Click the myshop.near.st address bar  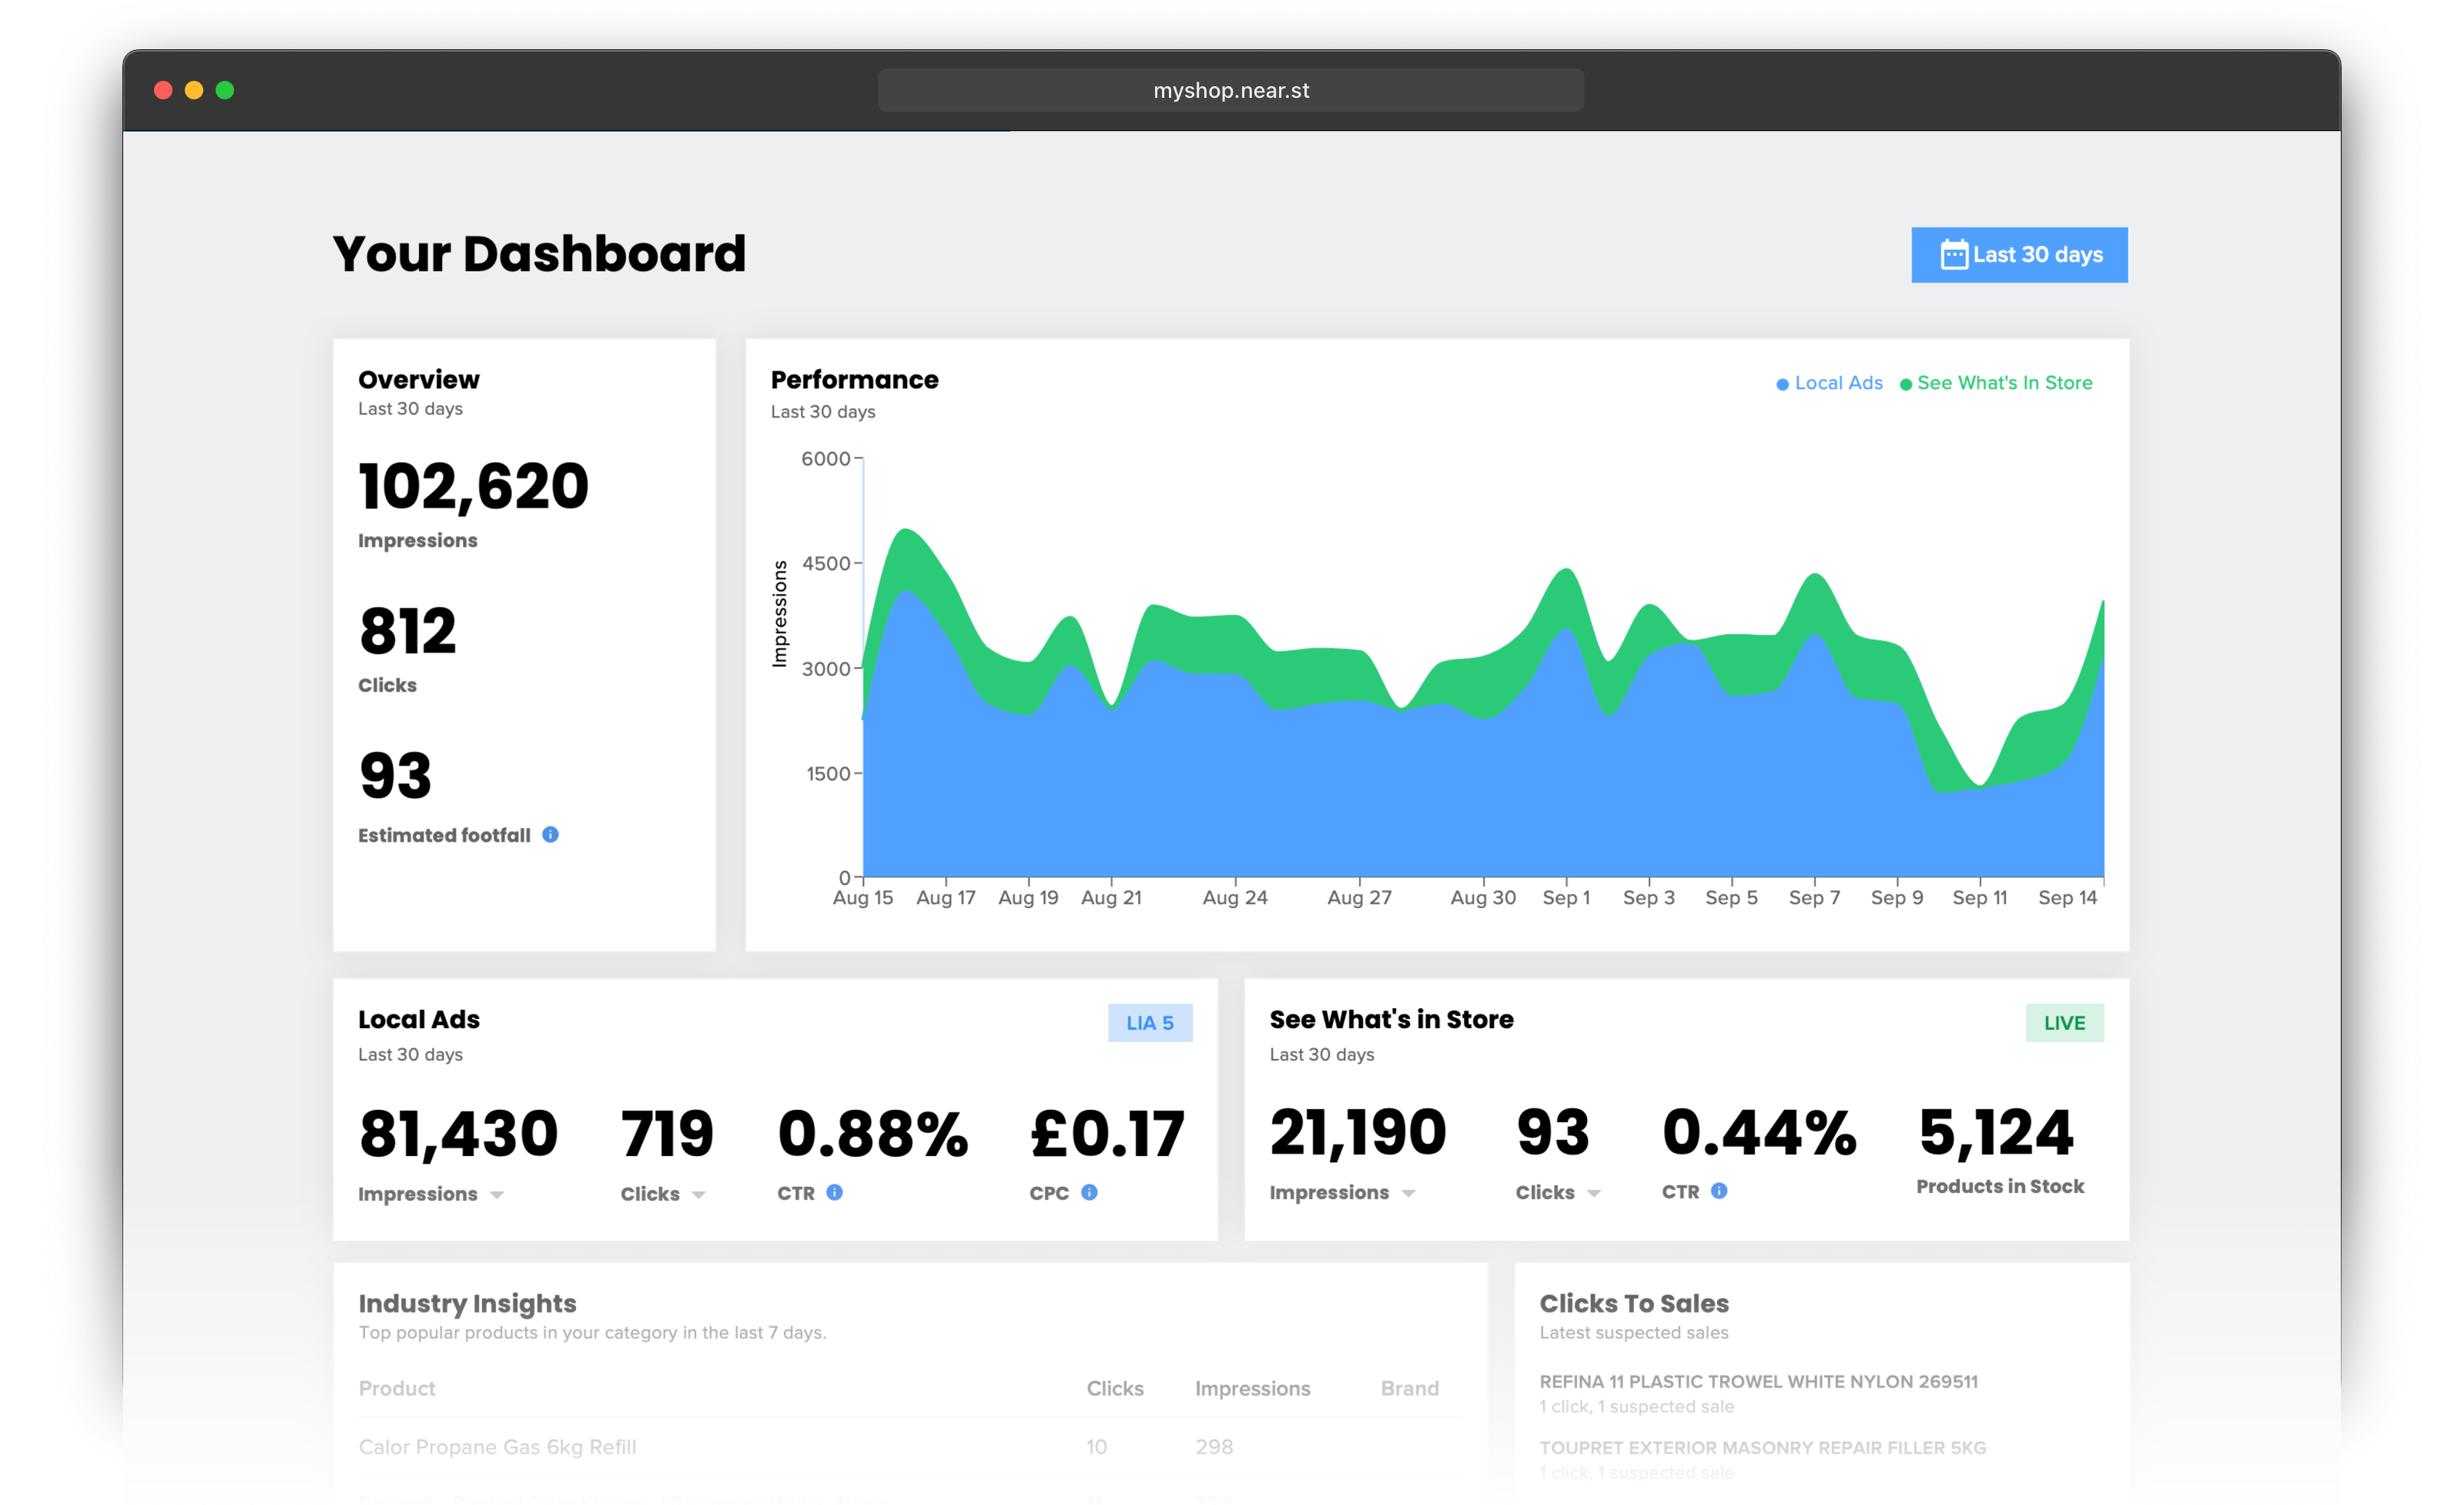pyautogui.click(x=1230, y=90)
